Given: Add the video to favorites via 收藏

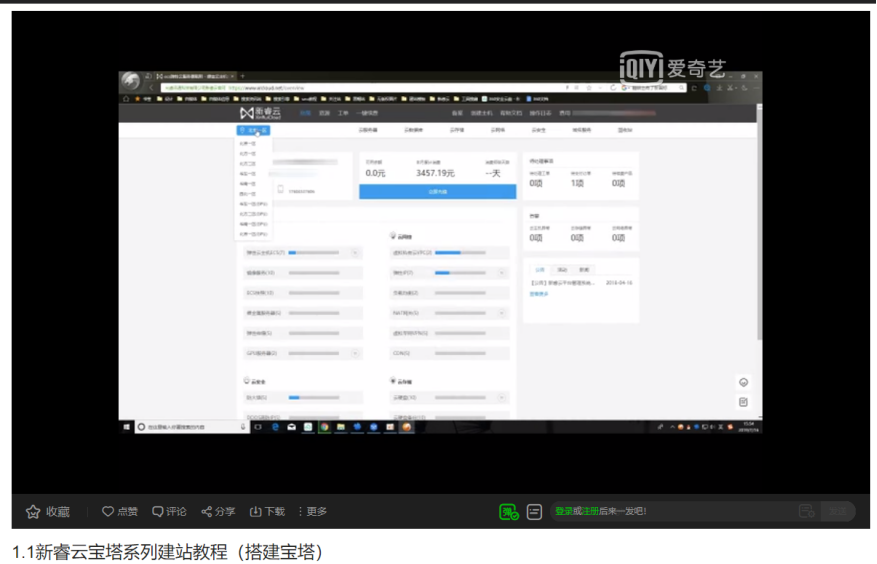Looking at the screenshot, I should click(x=48, y=511).
